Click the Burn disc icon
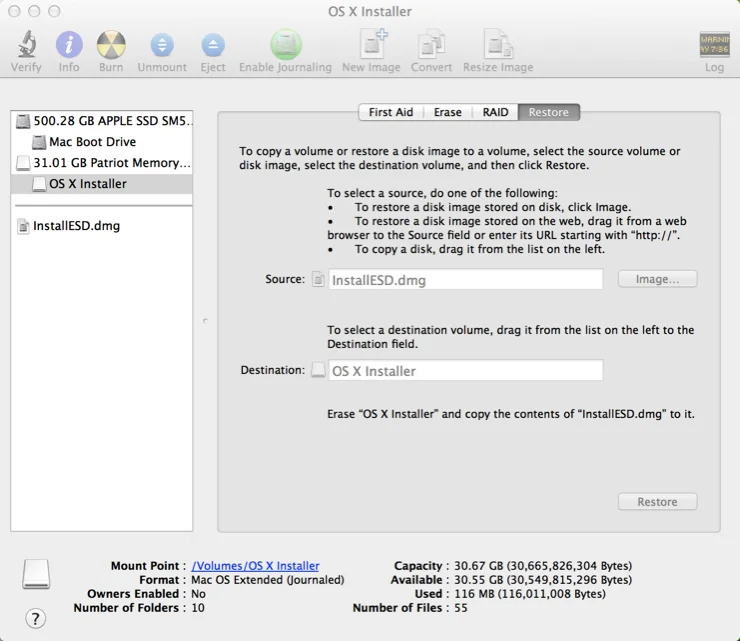 [x=111, y=45]
